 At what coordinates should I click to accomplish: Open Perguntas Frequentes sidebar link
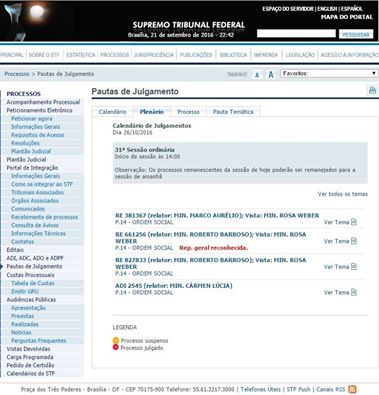coord(39,341)
